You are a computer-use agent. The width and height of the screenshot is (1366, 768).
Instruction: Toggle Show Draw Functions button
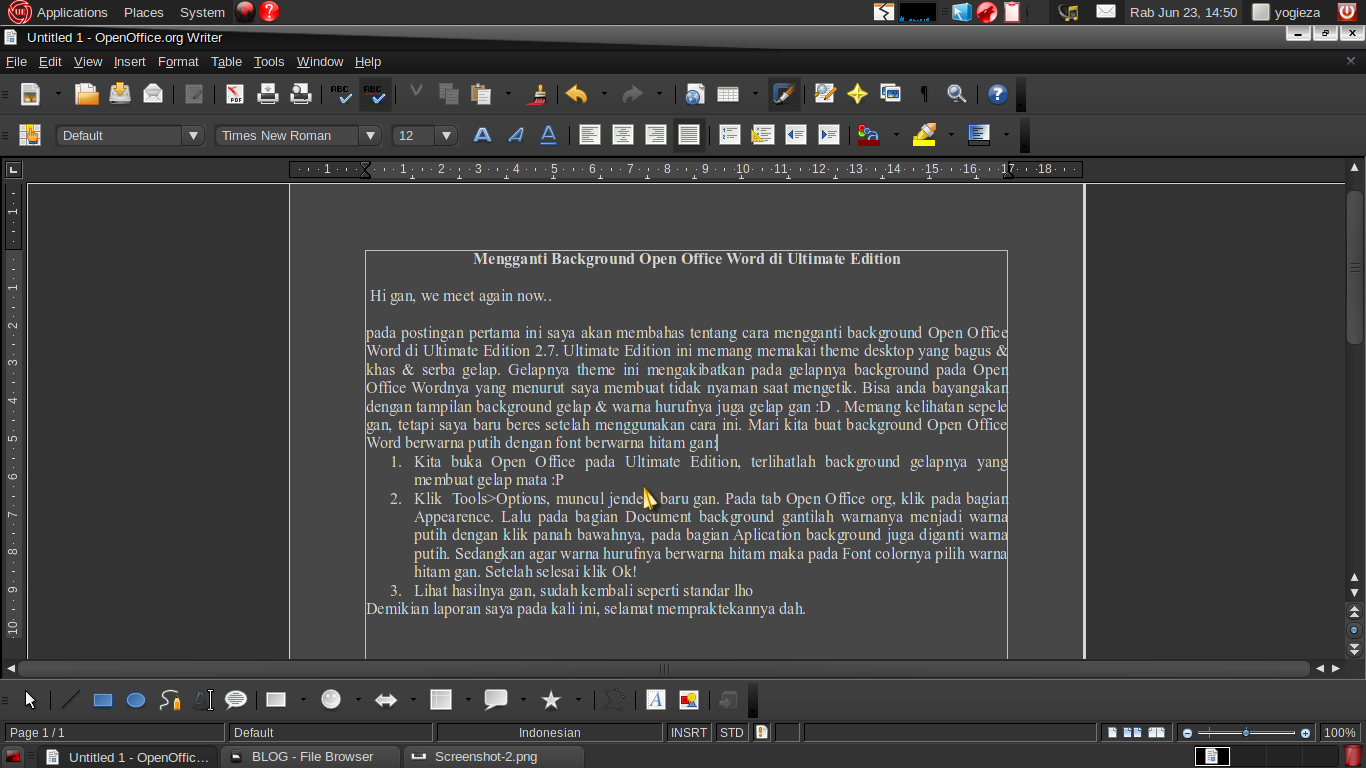[x=784, y=94]
